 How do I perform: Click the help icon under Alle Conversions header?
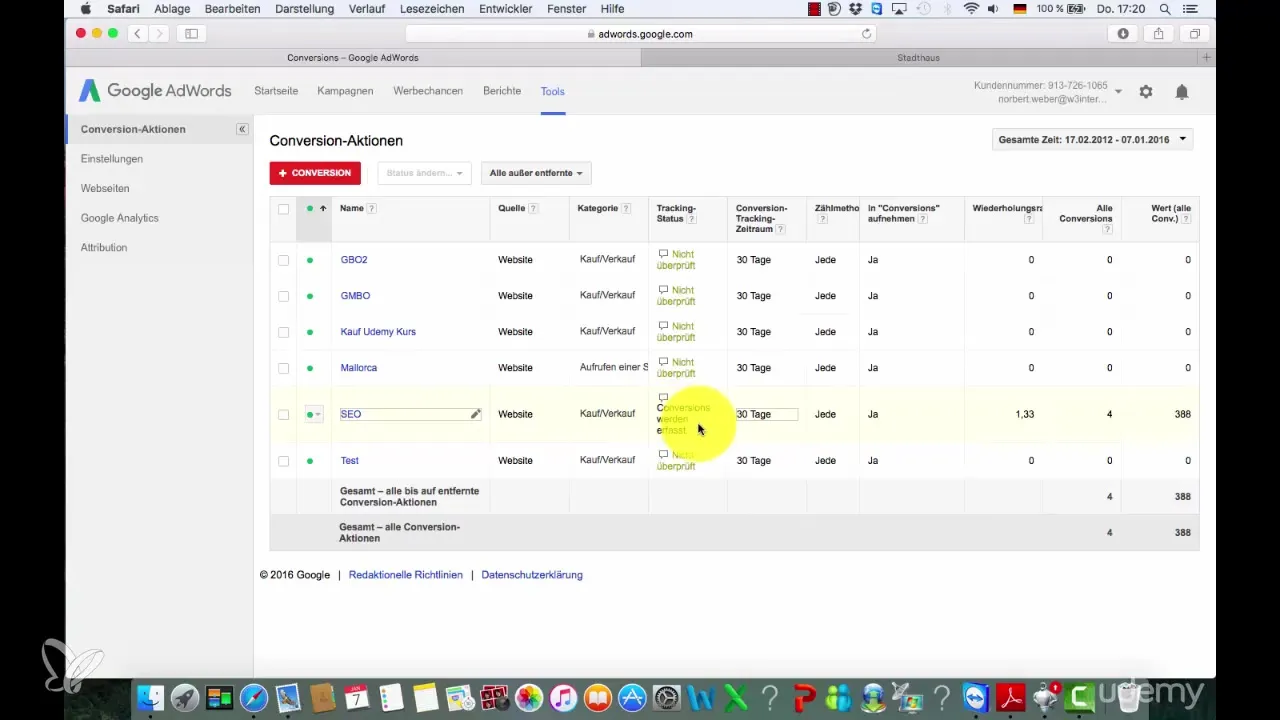pyautogui.click(x=1107, y=229)
